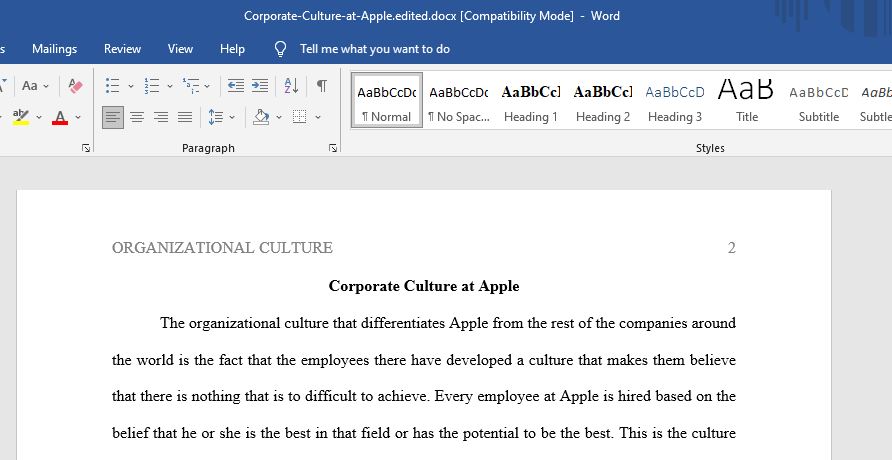The image size is (892, 460).
Task: Toggle Justify alignment
Action: tap(185, 117)
